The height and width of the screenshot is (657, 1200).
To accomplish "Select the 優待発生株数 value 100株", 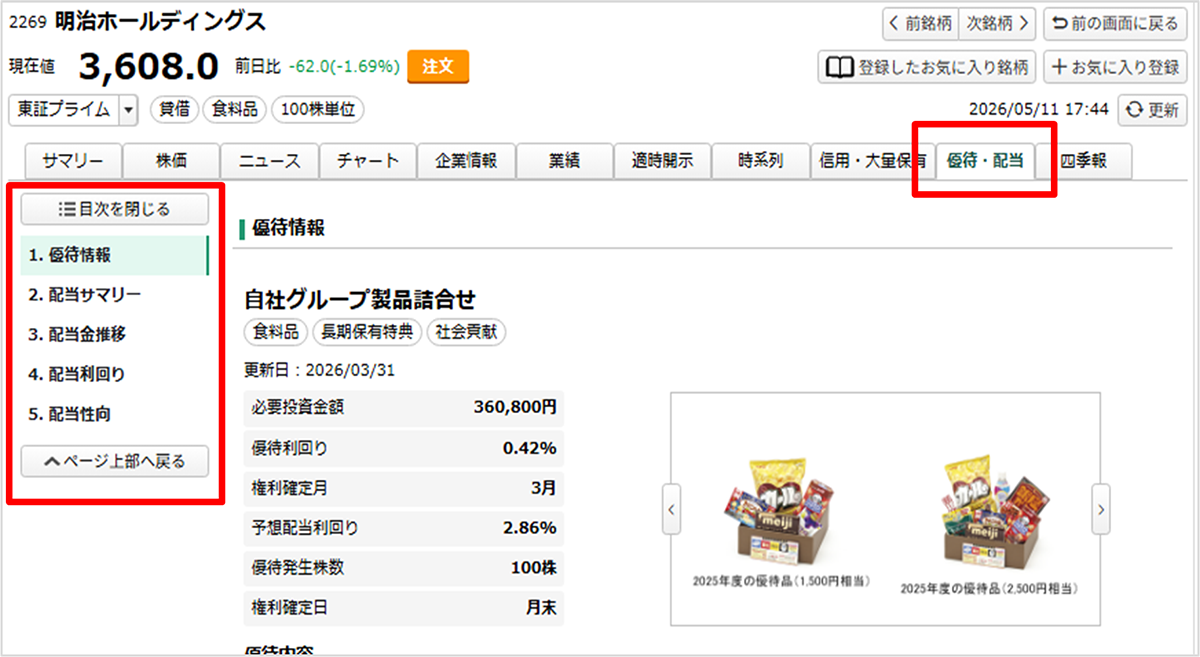I will (534, 568).
